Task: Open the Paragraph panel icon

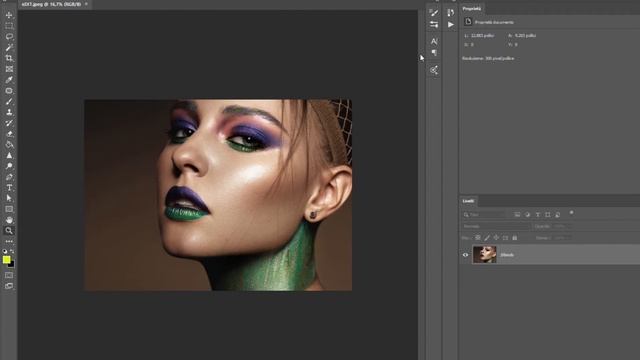Action: (434, 53)
